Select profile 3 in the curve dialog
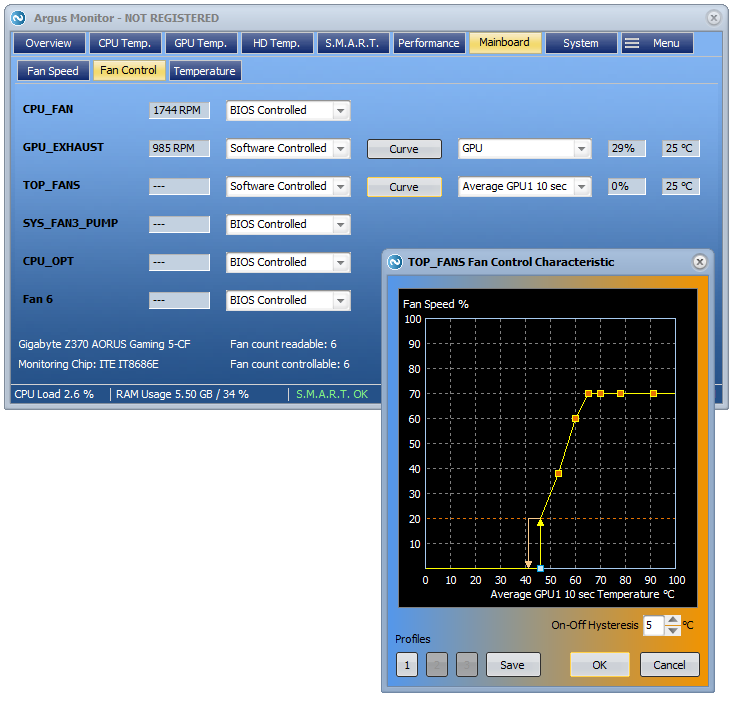The width and height of the screenshot is (734, 713). [467, 665]
